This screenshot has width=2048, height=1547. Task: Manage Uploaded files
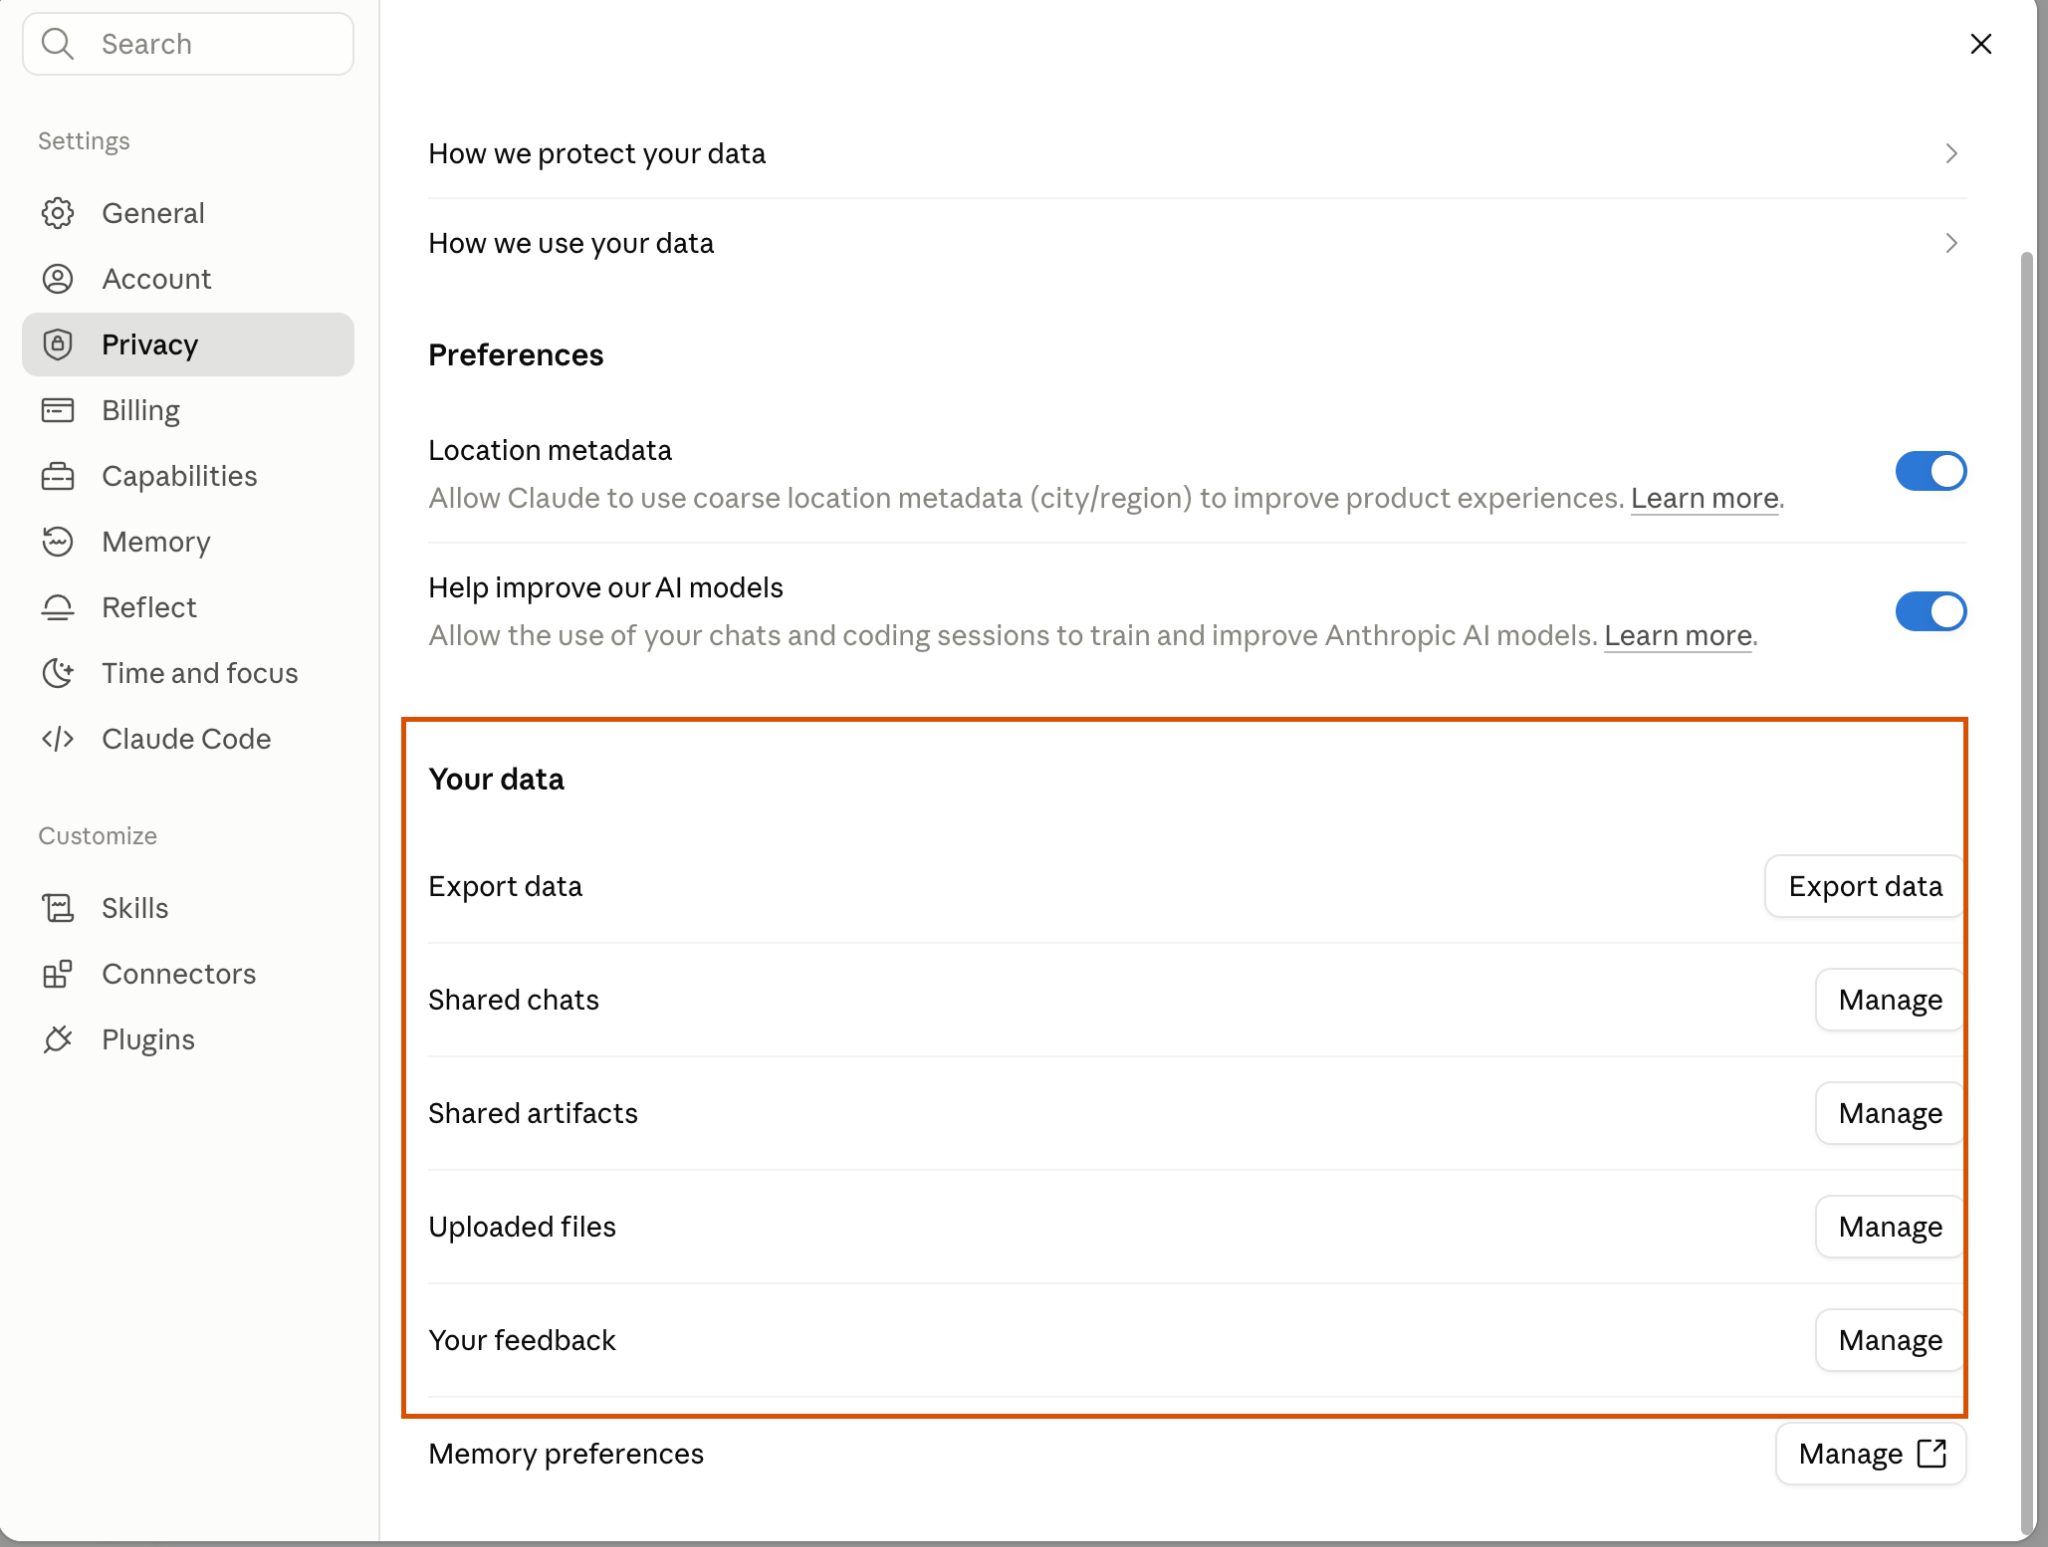coord(1890,1227)
